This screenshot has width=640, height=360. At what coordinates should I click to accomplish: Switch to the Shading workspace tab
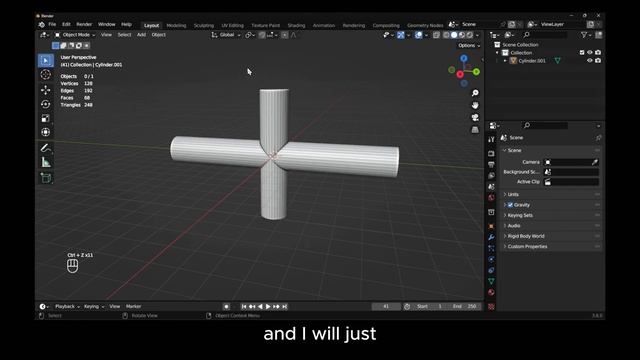point(296,25)
